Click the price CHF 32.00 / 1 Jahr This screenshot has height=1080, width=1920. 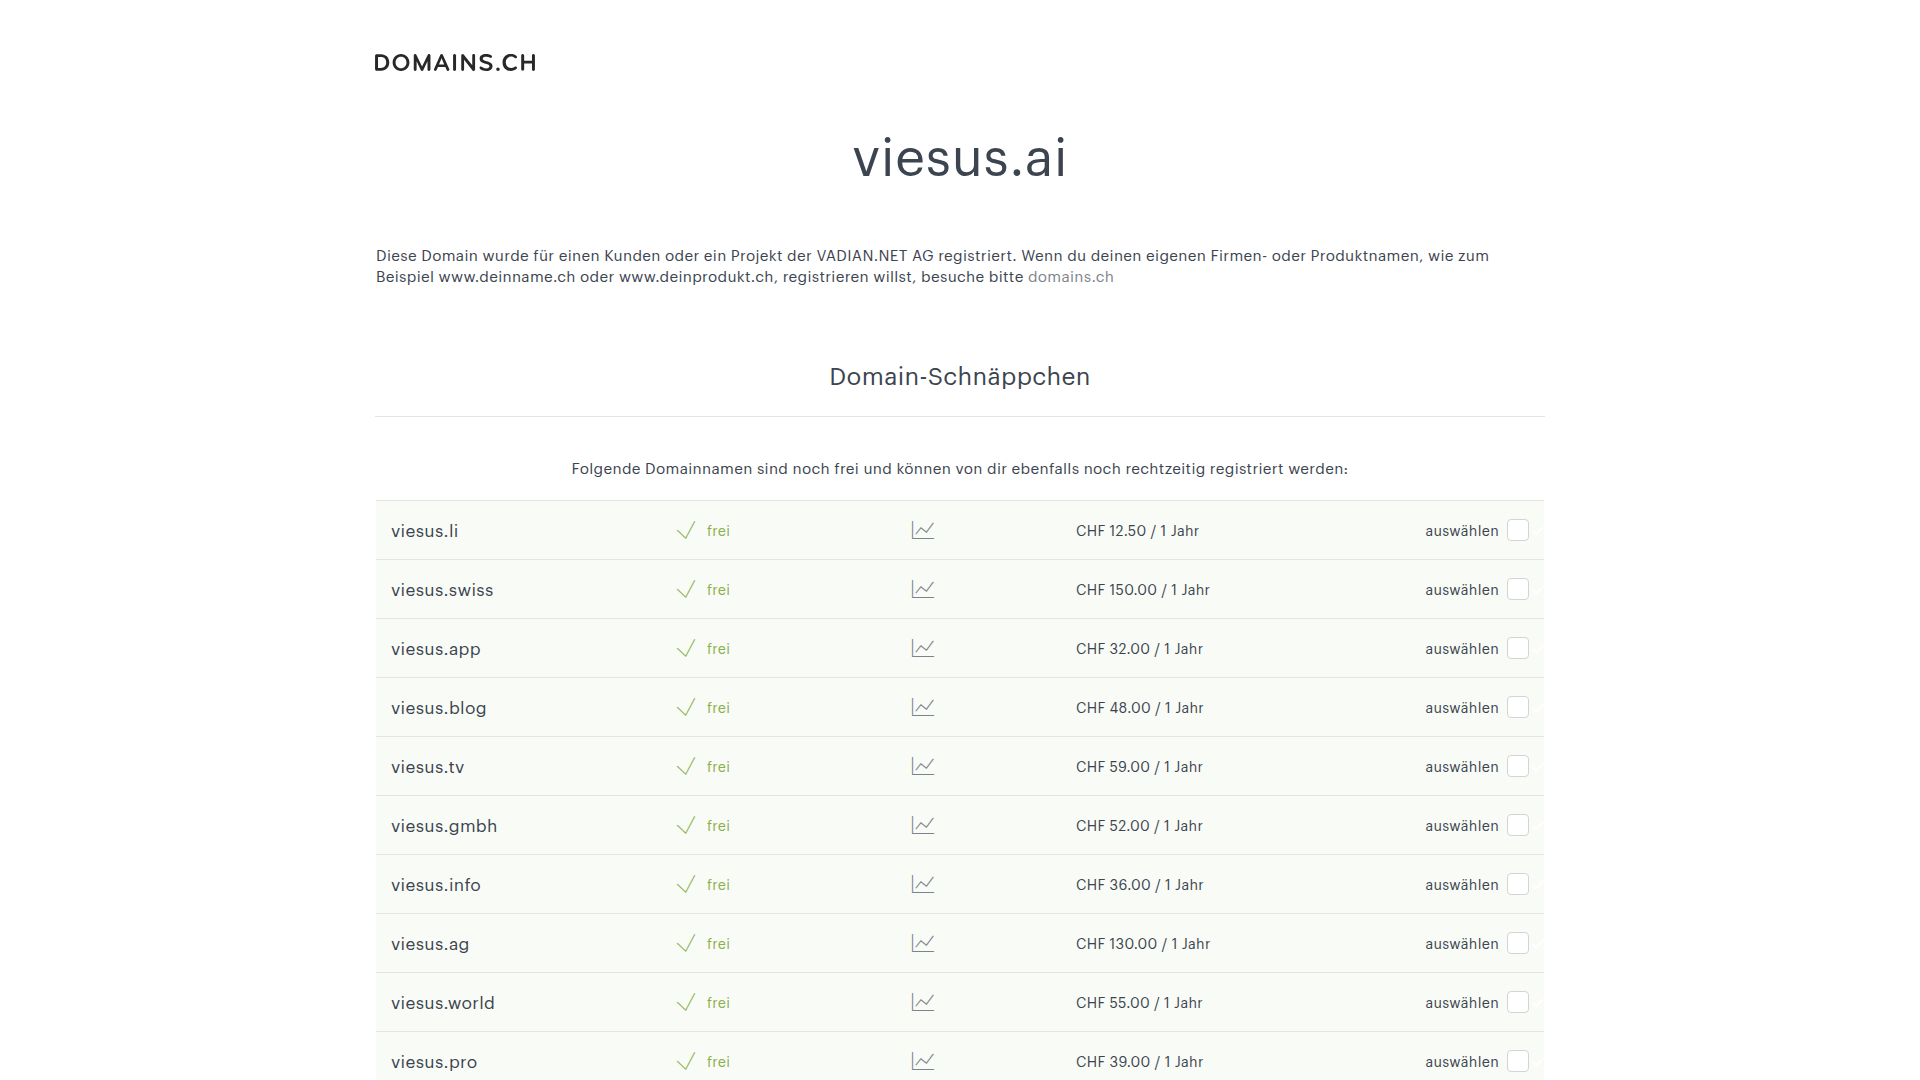tap(1139, 649)
